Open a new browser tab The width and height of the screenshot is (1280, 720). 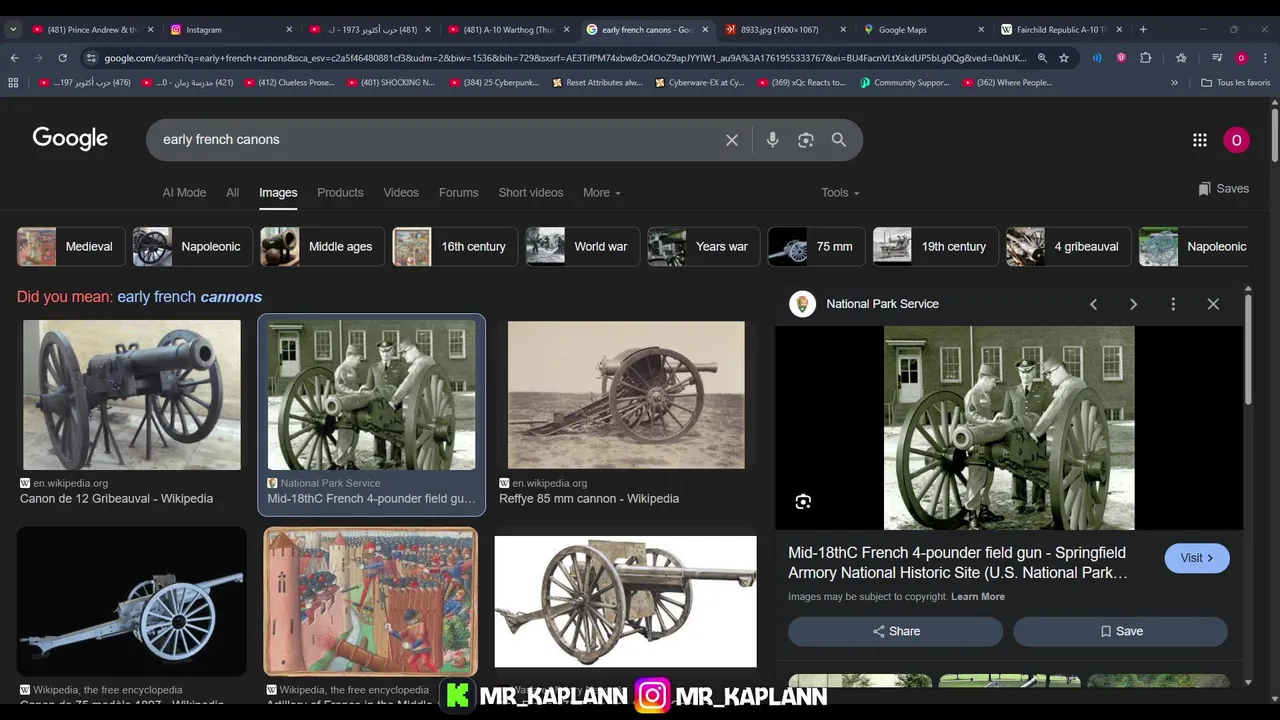pos(1143,30)
